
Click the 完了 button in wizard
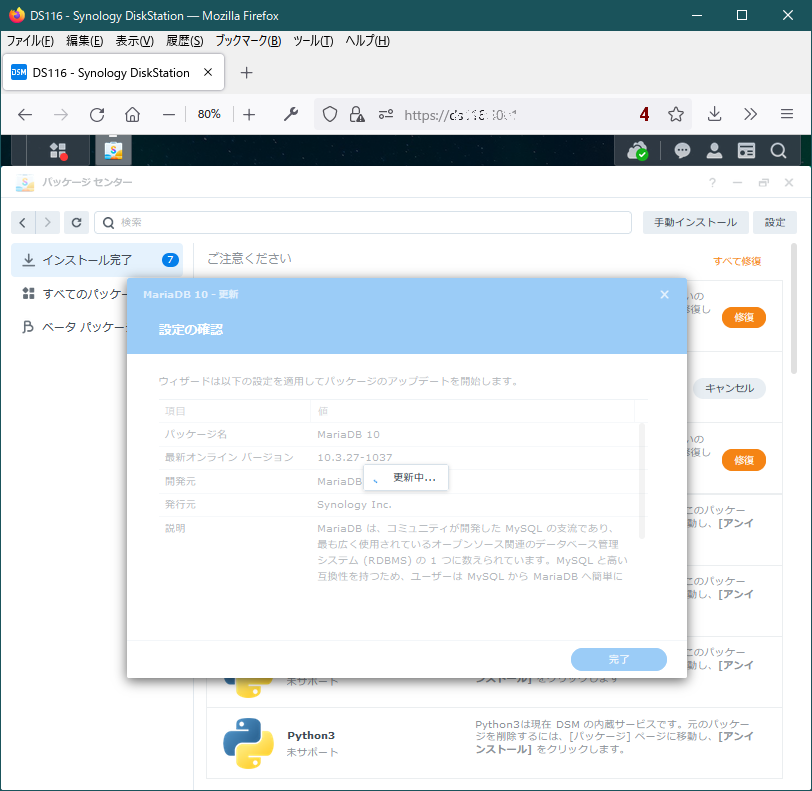pos(619,659)
